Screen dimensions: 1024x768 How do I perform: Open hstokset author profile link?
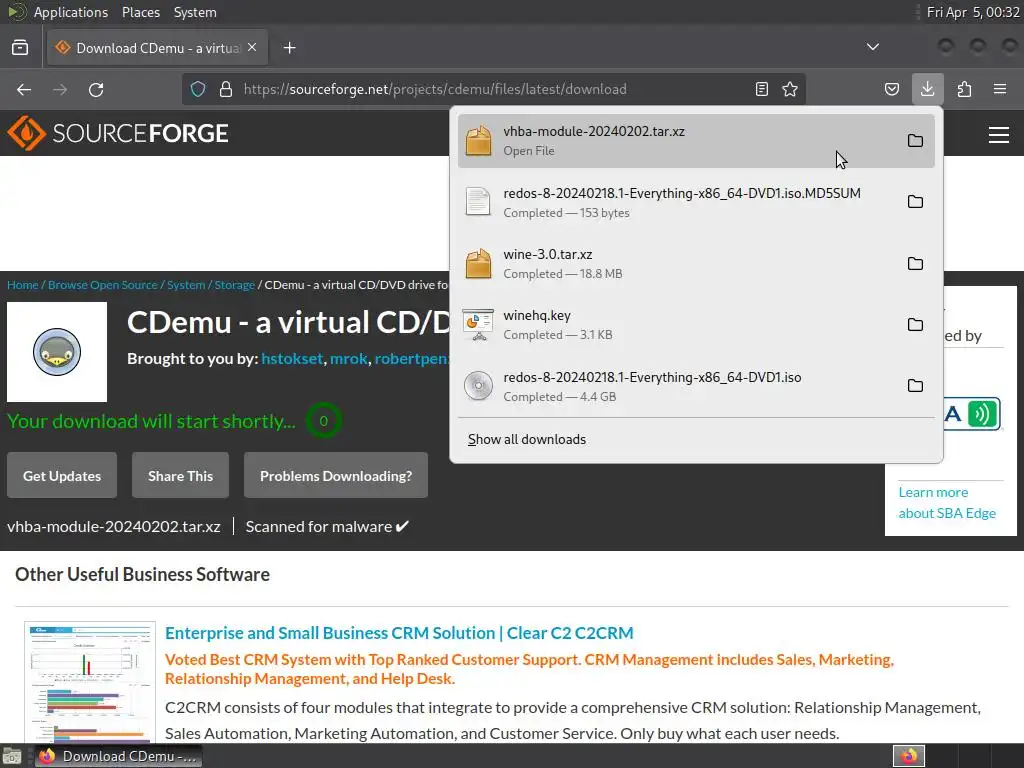(292, 359)
